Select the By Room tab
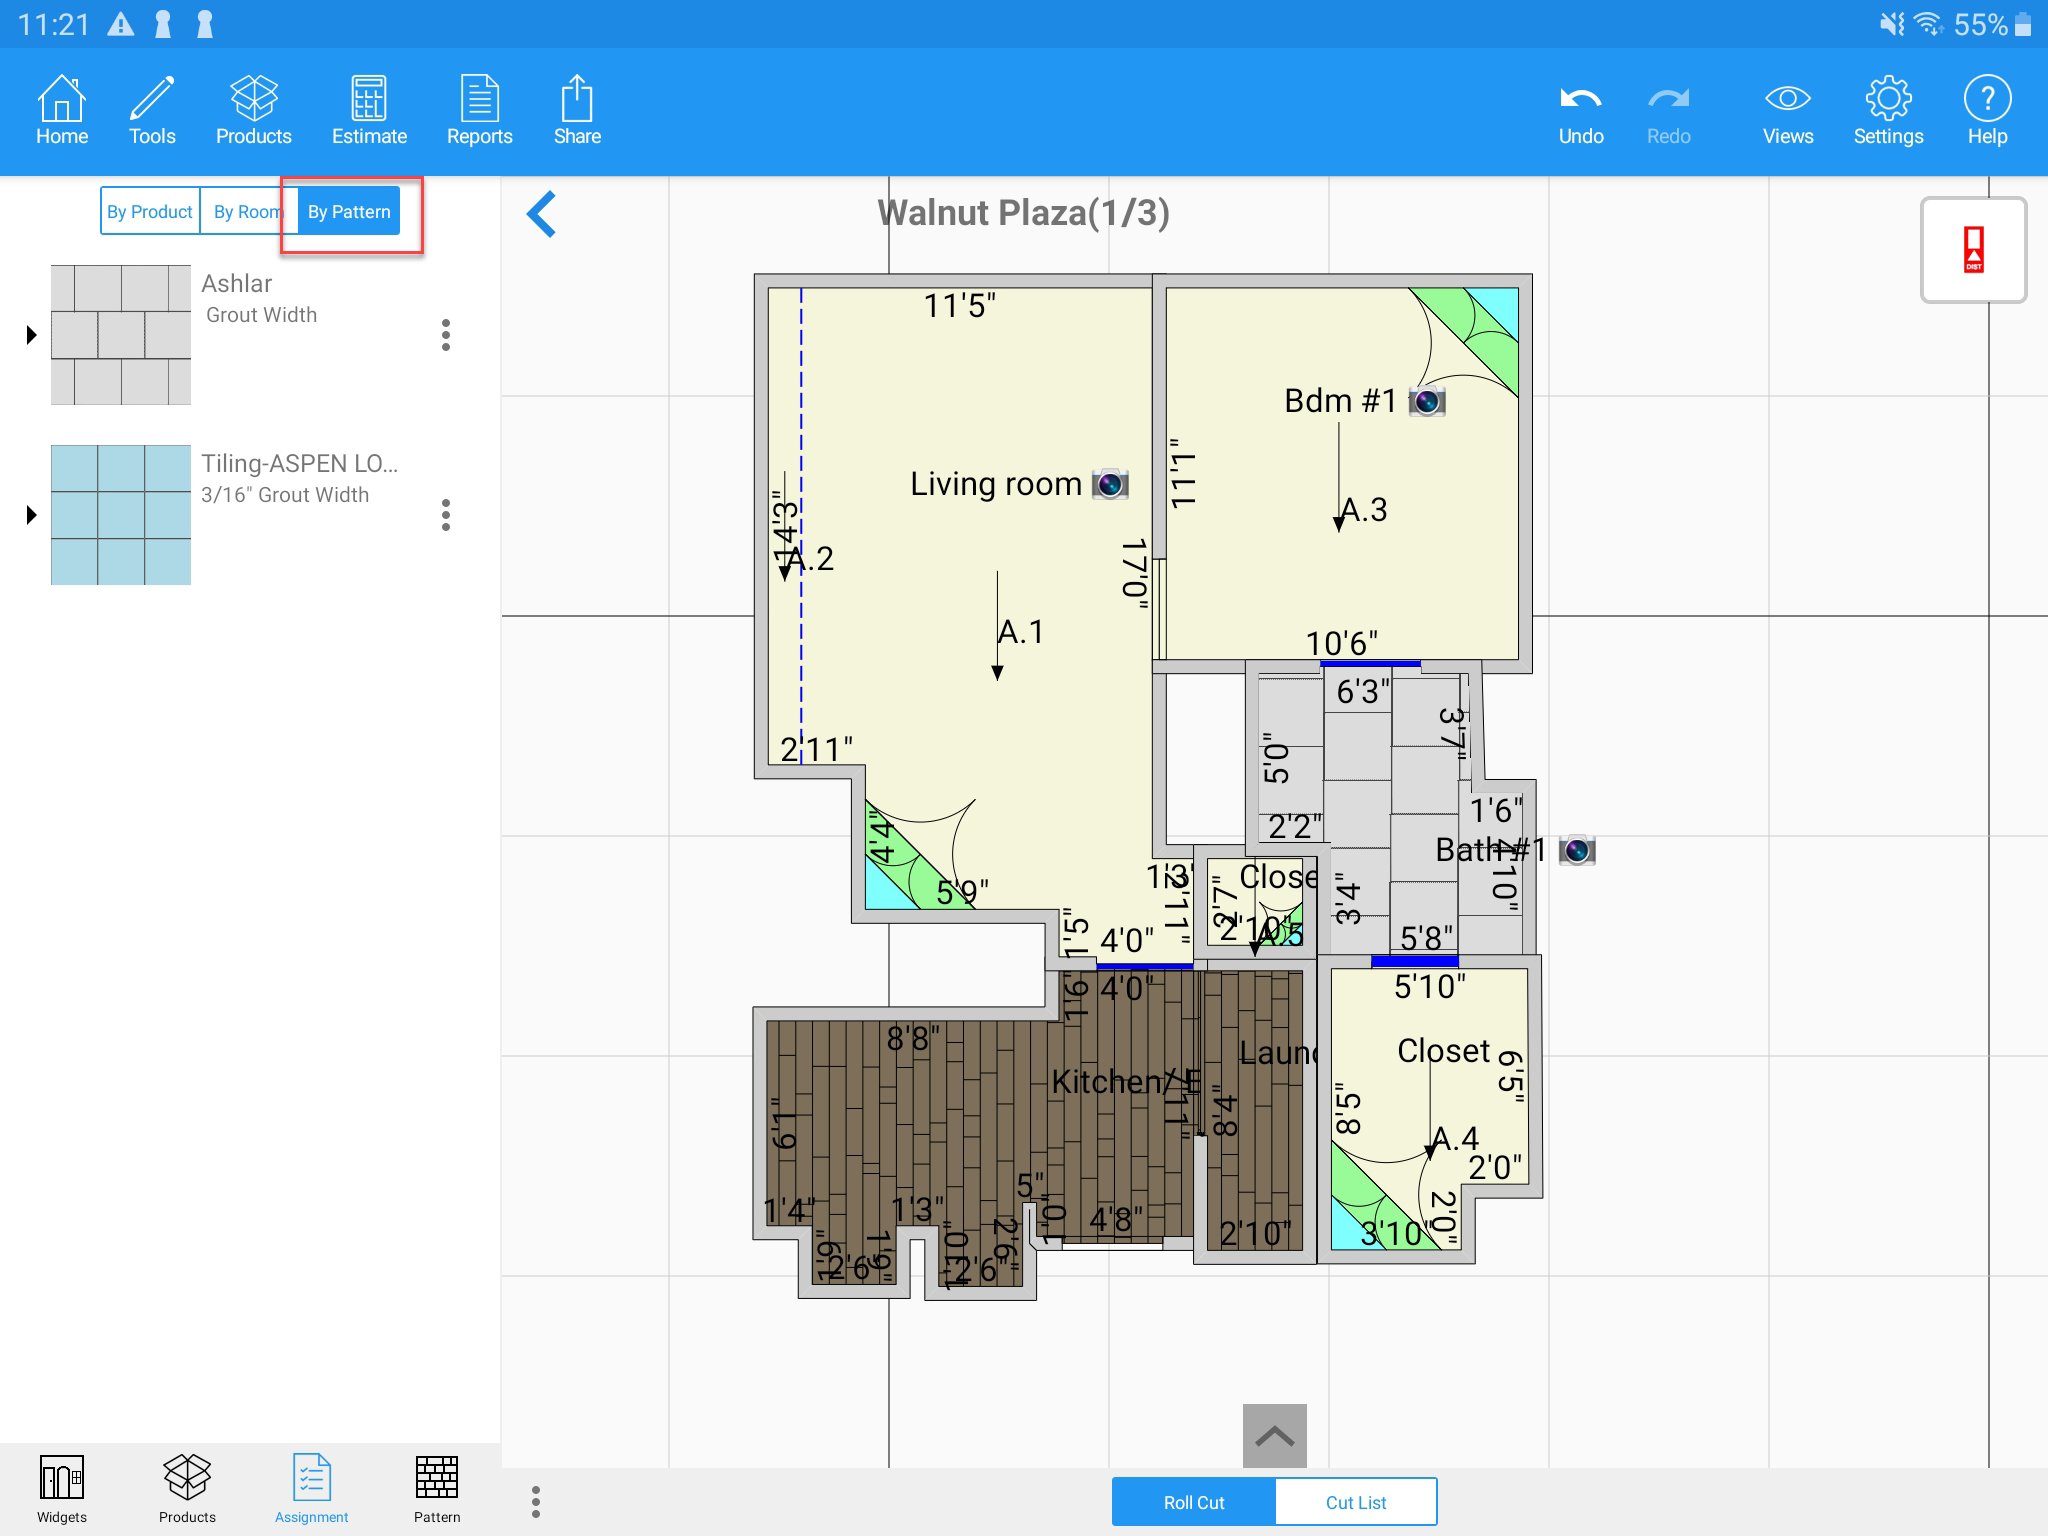 [246, 212]
